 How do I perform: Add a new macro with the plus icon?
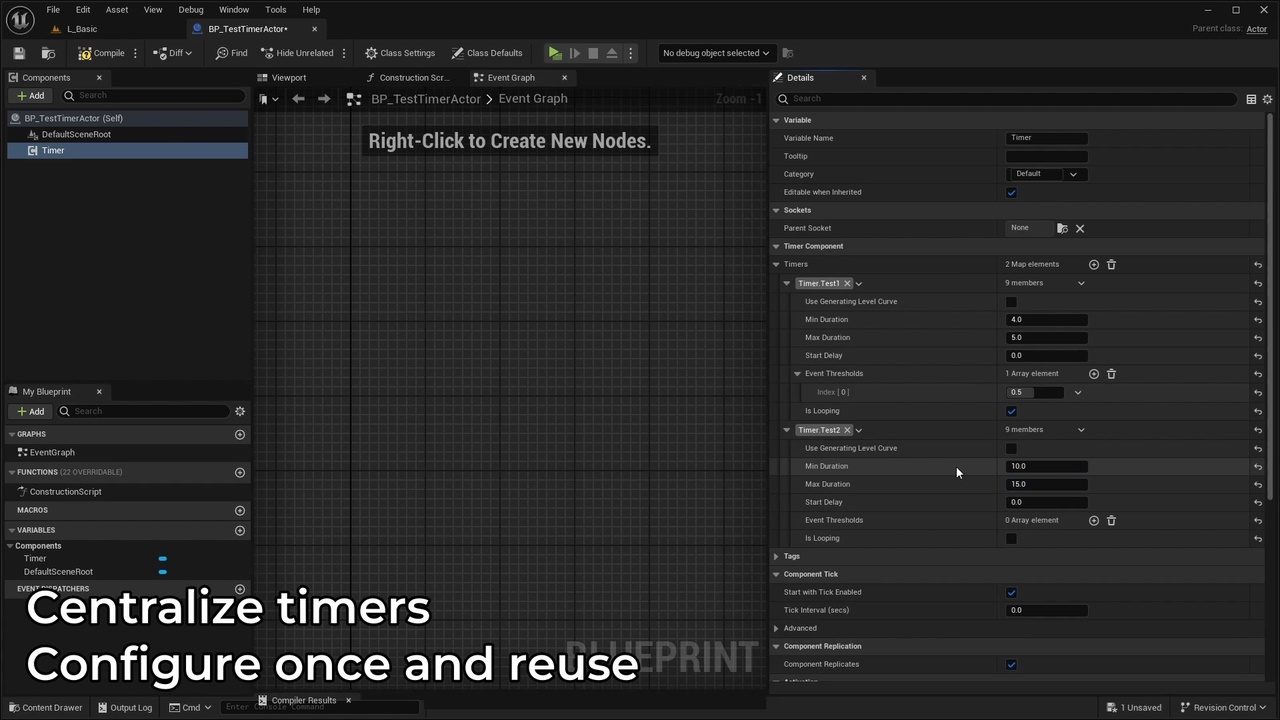240,510
